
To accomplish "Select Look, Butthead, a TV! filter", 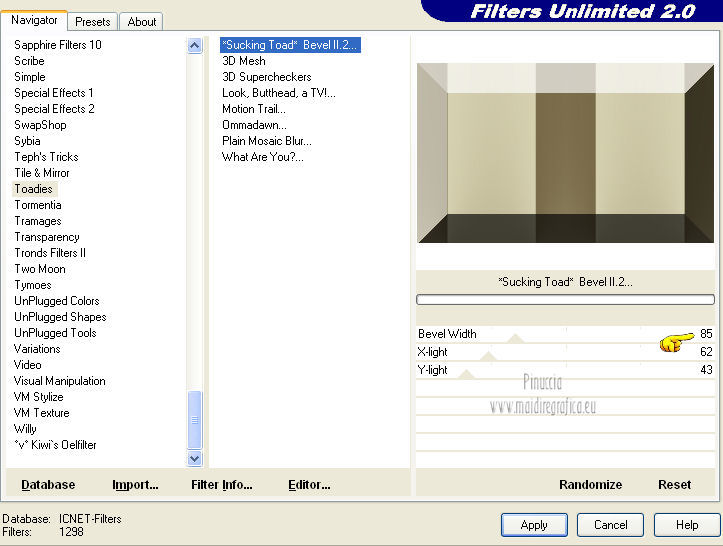I will click(x=279, y=93).
